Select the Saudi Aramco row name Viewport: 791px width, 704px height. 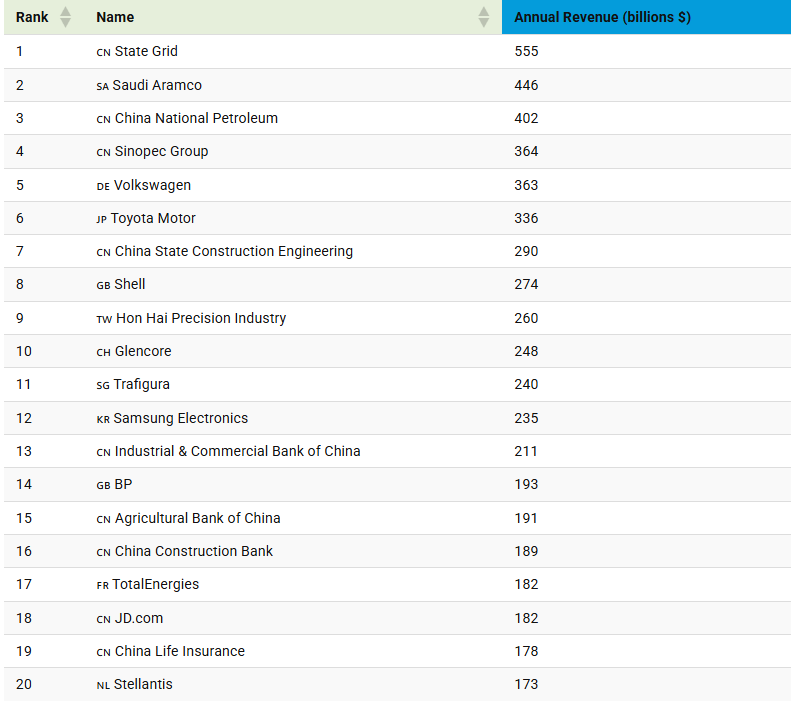tap(157, 85)
